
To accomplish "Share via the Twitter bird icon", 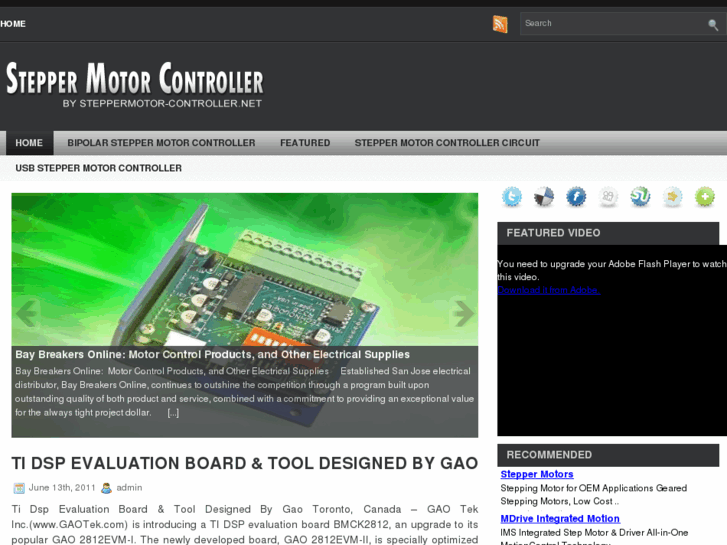I will pyautogui.click(x=512, y=197).
